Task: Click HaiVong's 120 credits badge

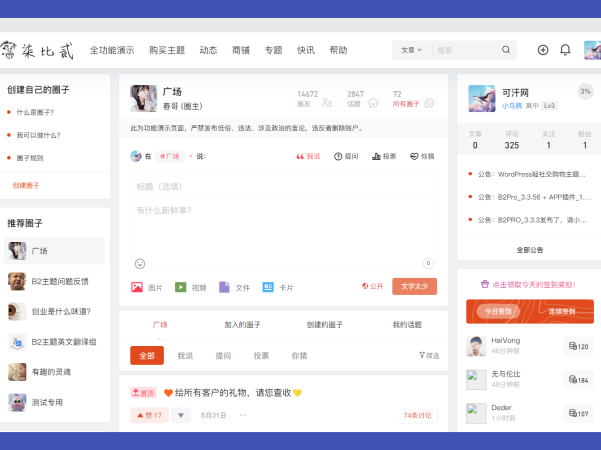Action: (578, 346)
